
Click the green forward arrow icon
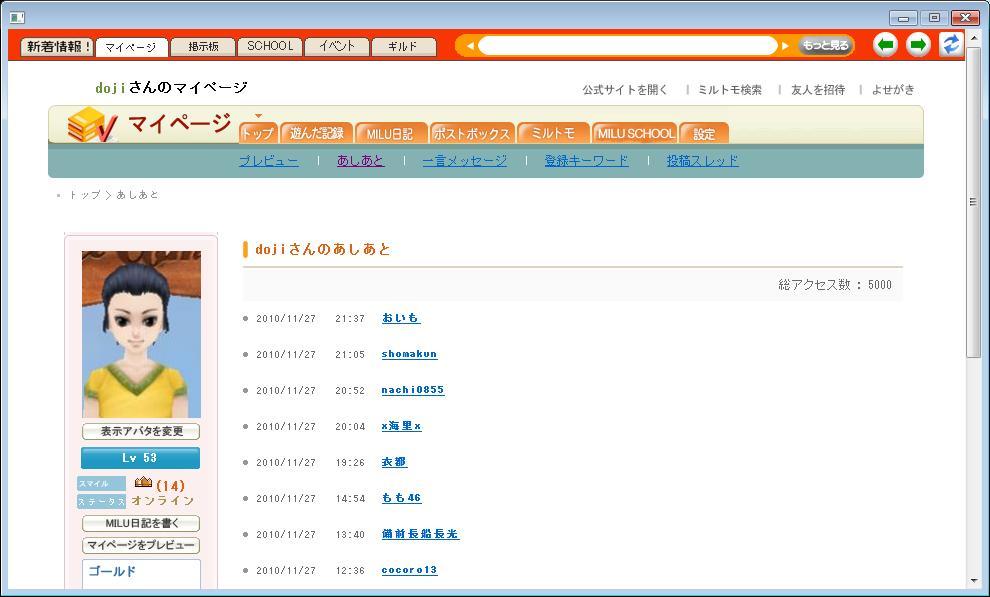[917, 45]
